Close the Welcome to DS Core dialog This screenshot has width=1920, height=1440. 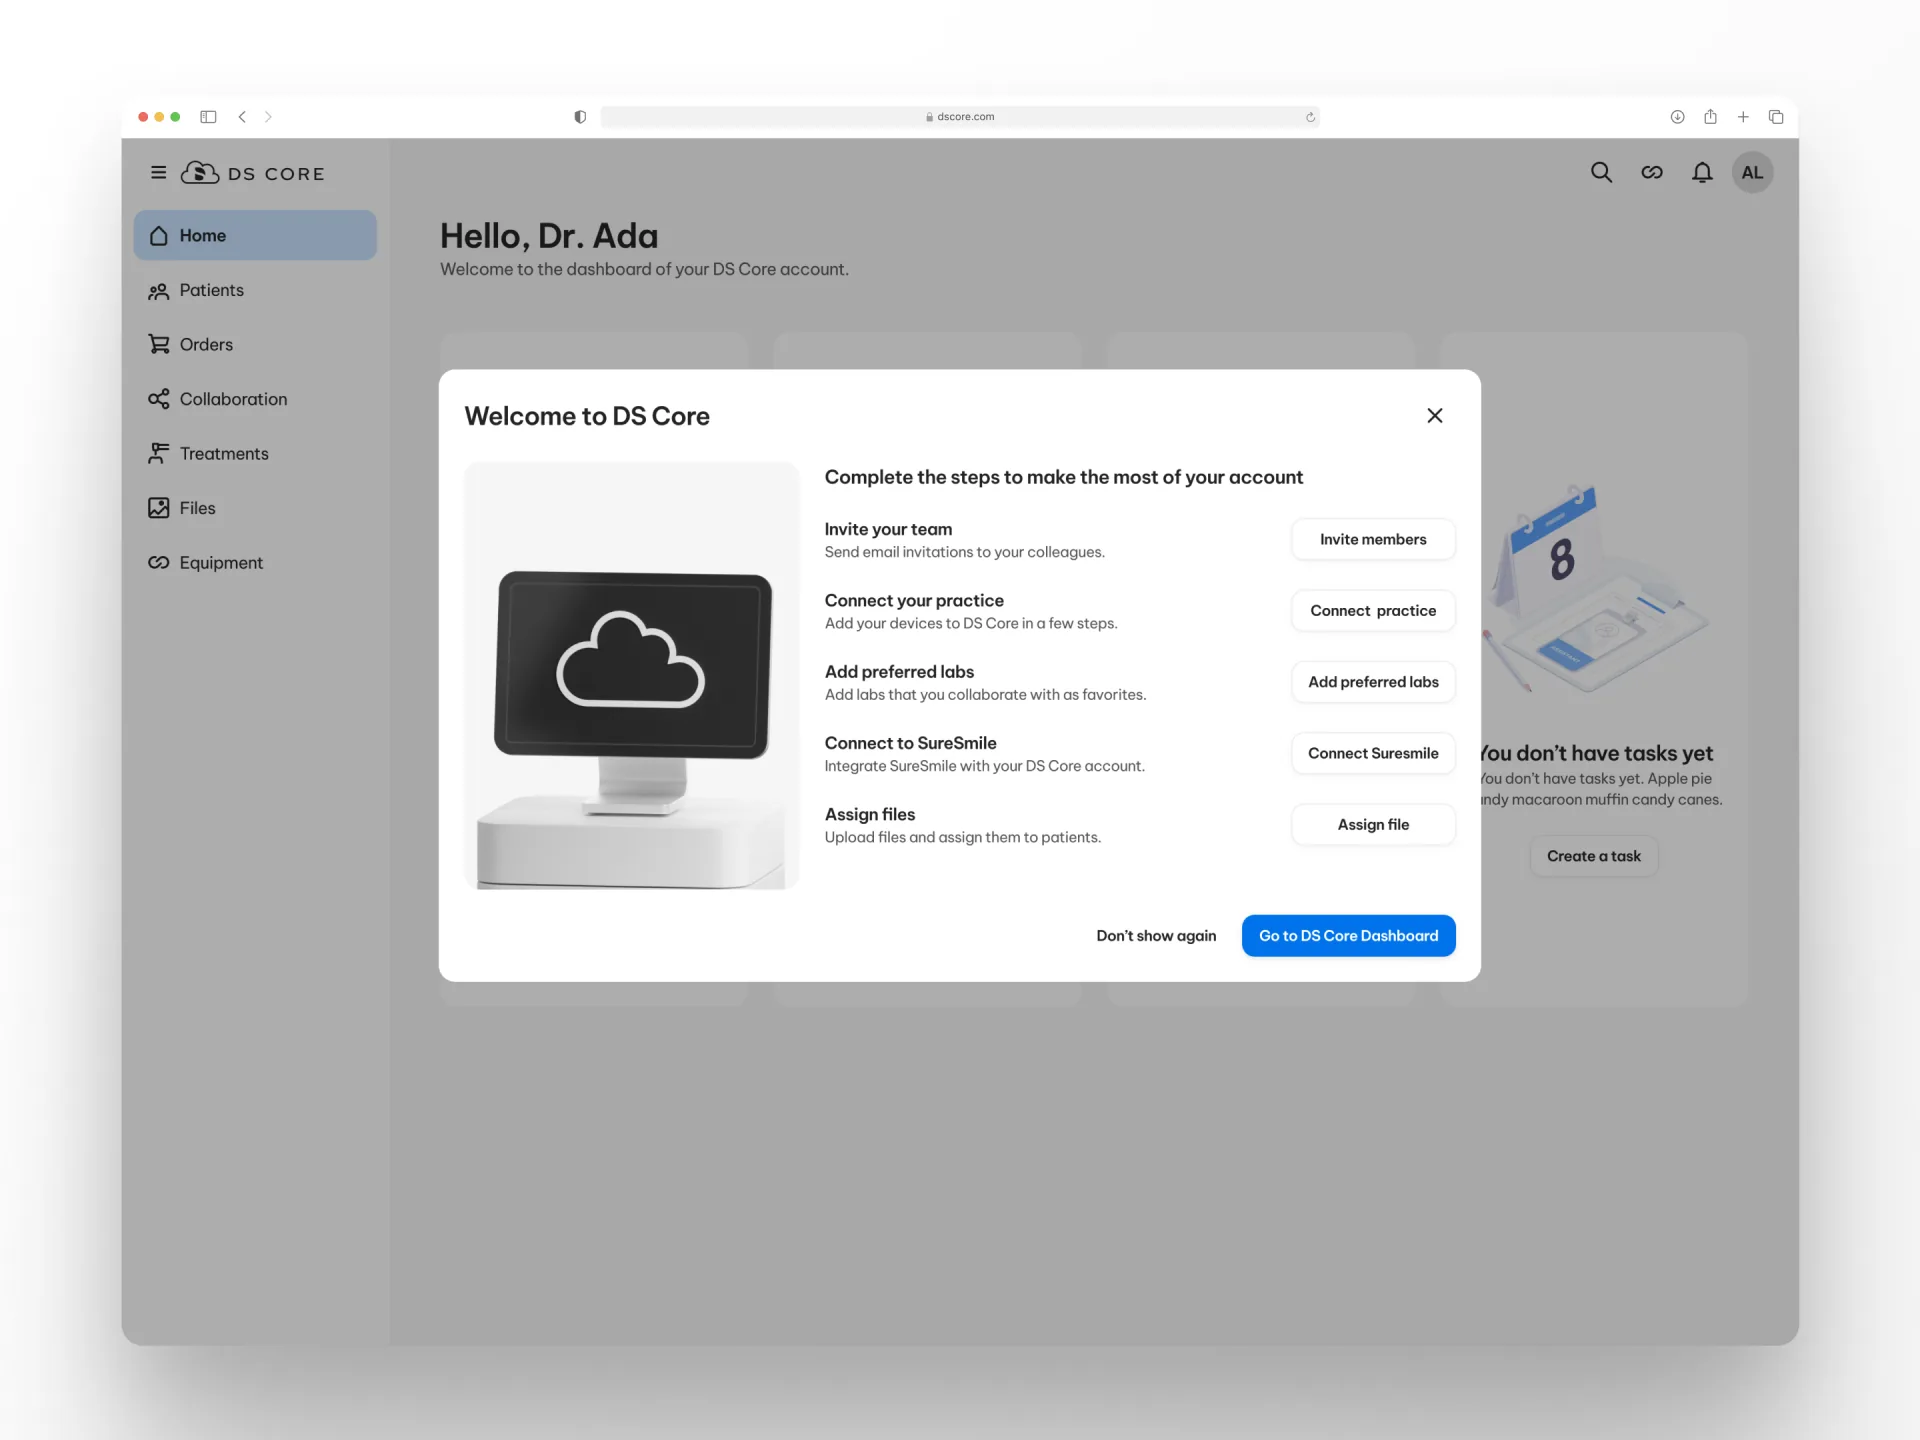(x=1435, y=415)
